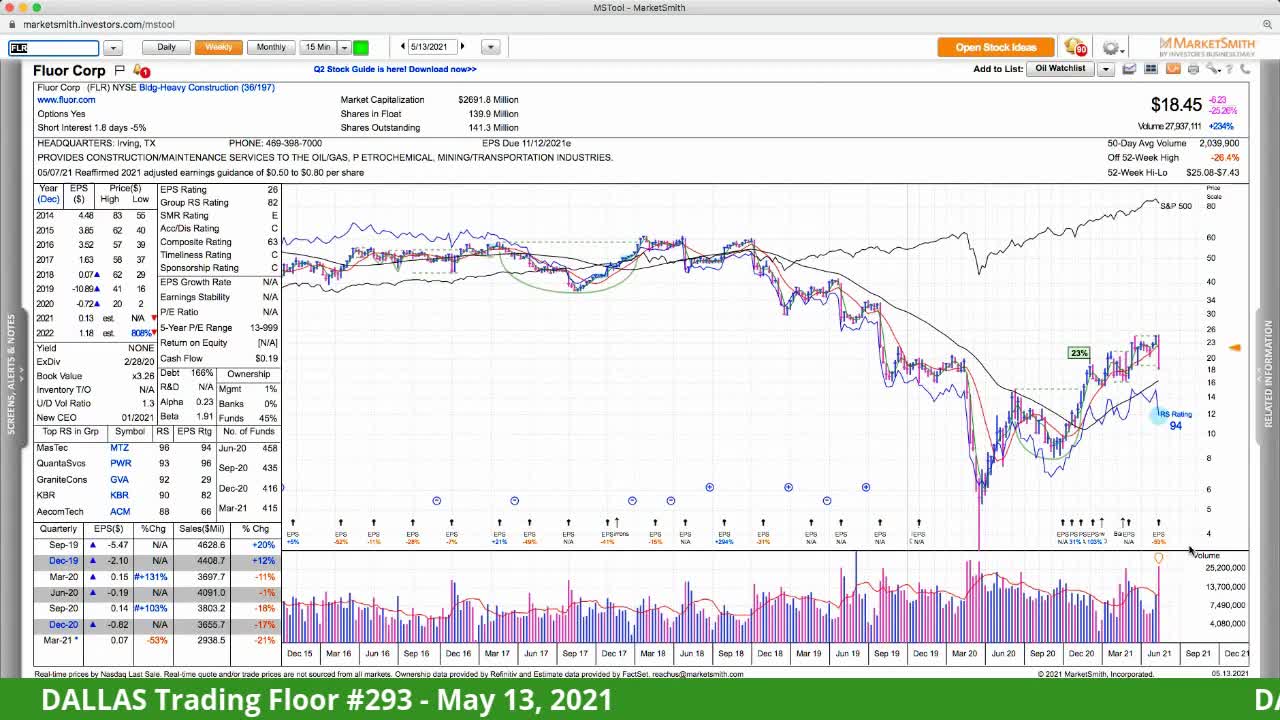The height and width of the screenshot is (720, 1280).
Task: Switch chart to Monthly periodicity
Action: [x=271, y=47]
